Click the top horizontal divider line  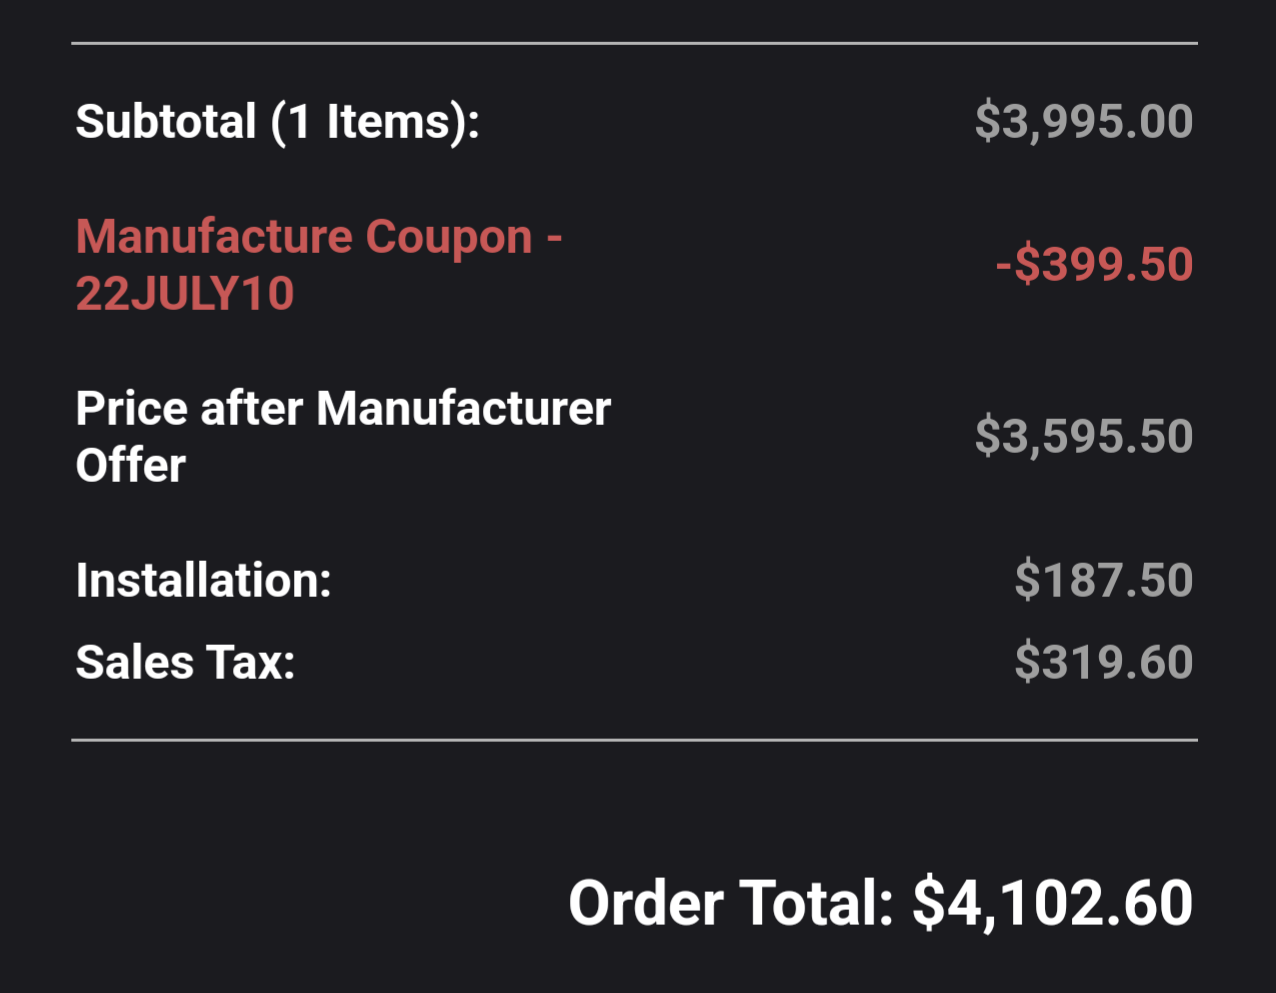(x=634, y=44)
